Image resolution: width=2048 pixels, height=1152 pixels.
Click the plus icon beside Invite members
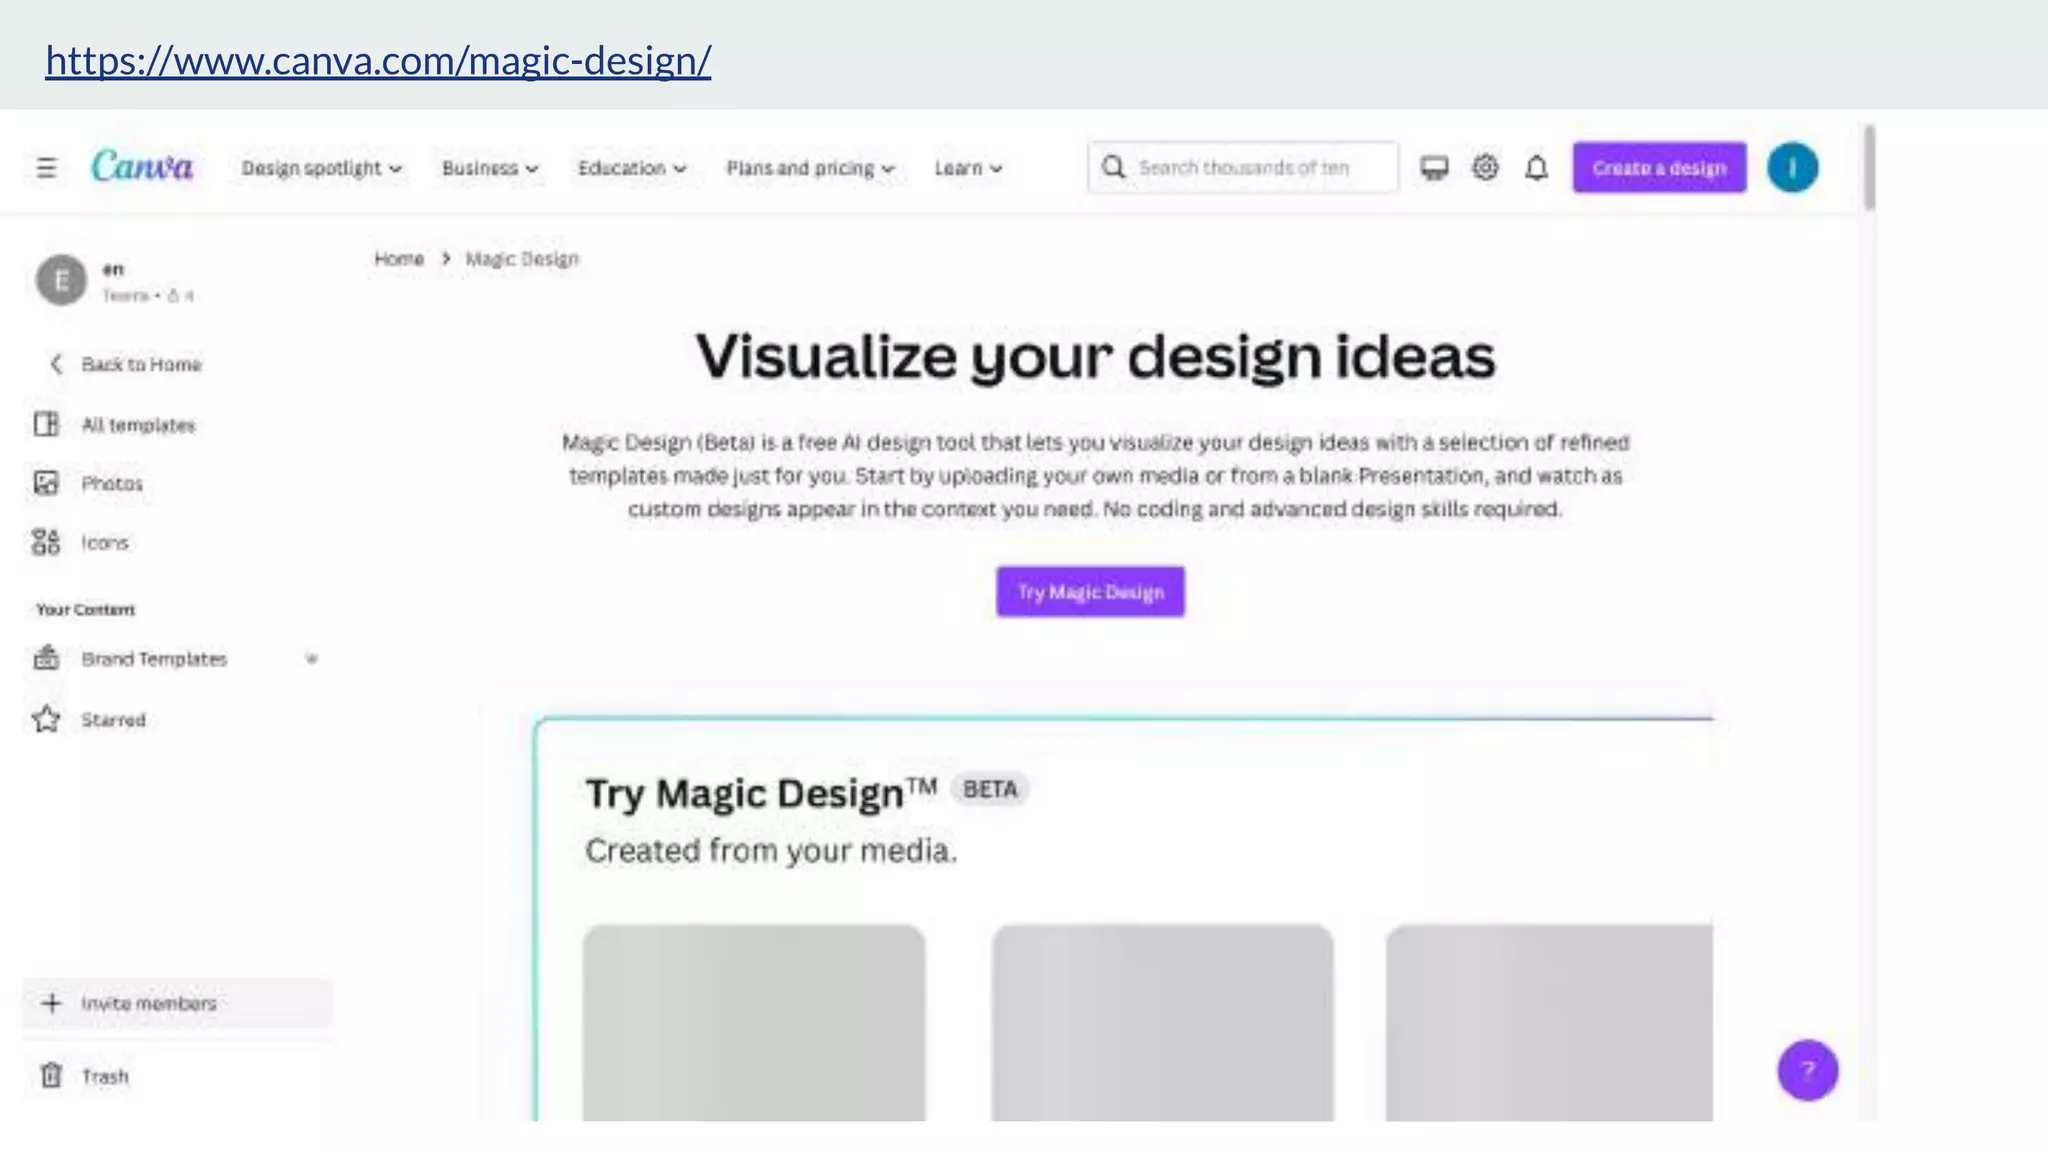[x=52, y=1003]
